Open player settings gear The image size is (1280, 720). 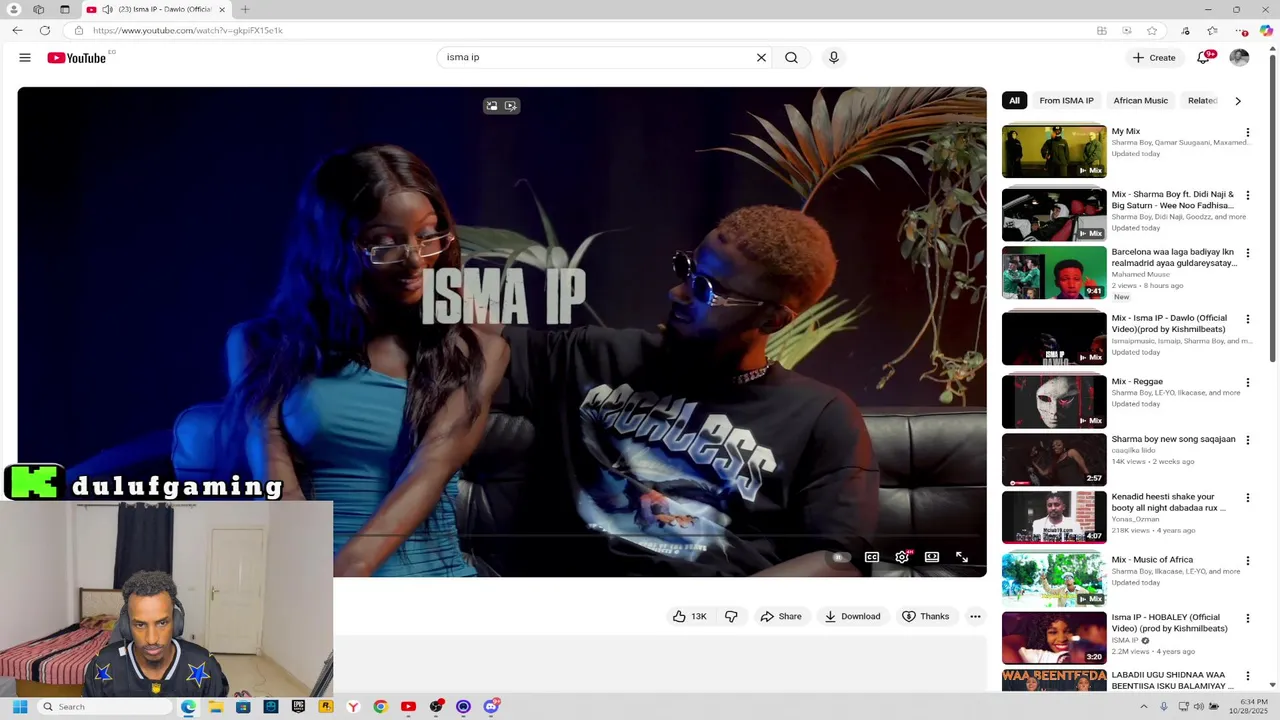click(x=902, y=557)
